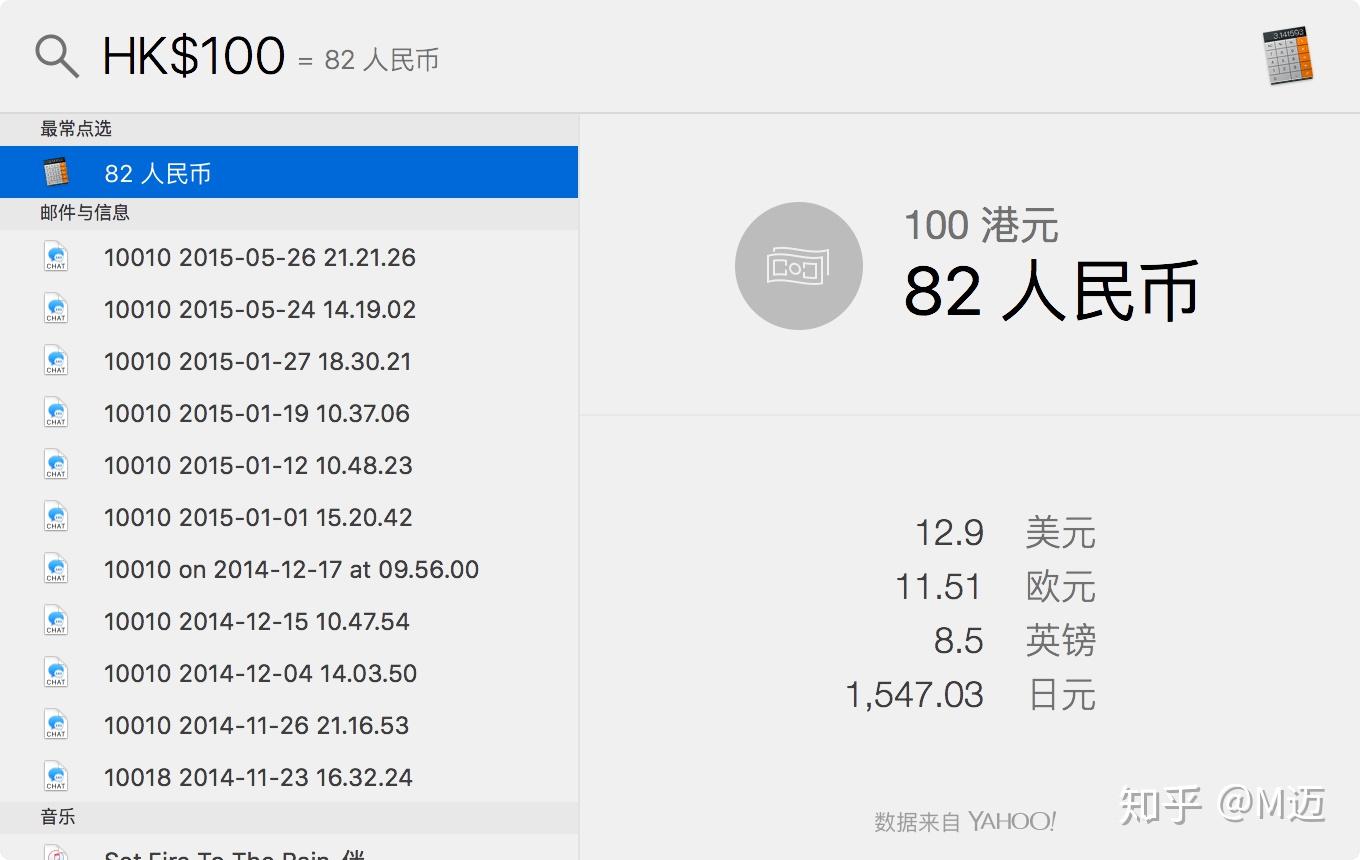Open message 10010 2015-05-24 14.19.02
The height and width of the screenshot is (860, 1360).
click(259, 309)
